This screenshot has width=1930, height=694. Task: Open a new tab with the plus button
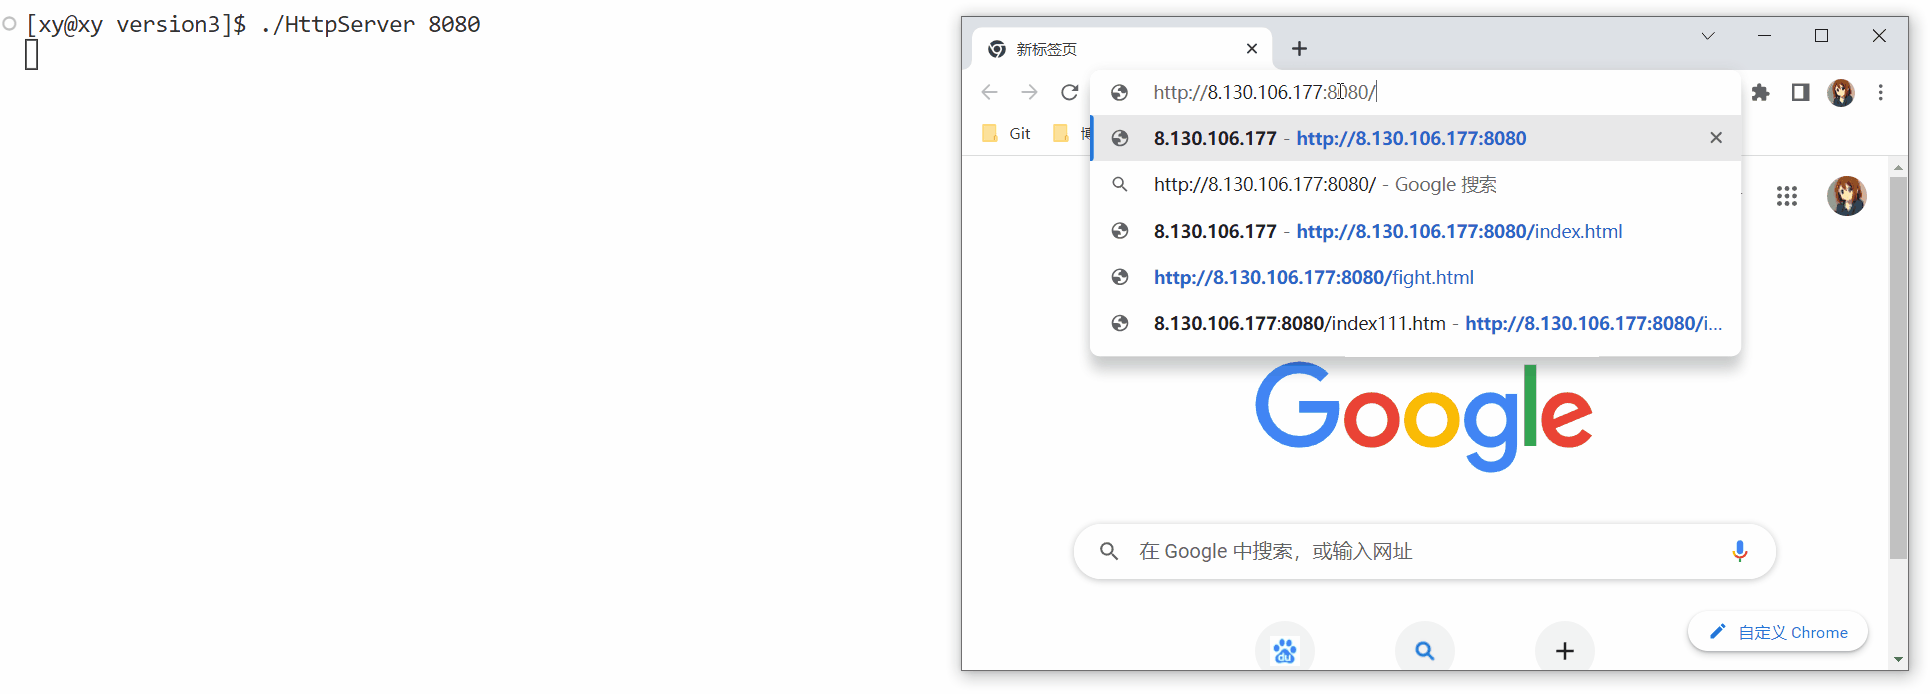pyautogui.click(x=1299, y=48)
